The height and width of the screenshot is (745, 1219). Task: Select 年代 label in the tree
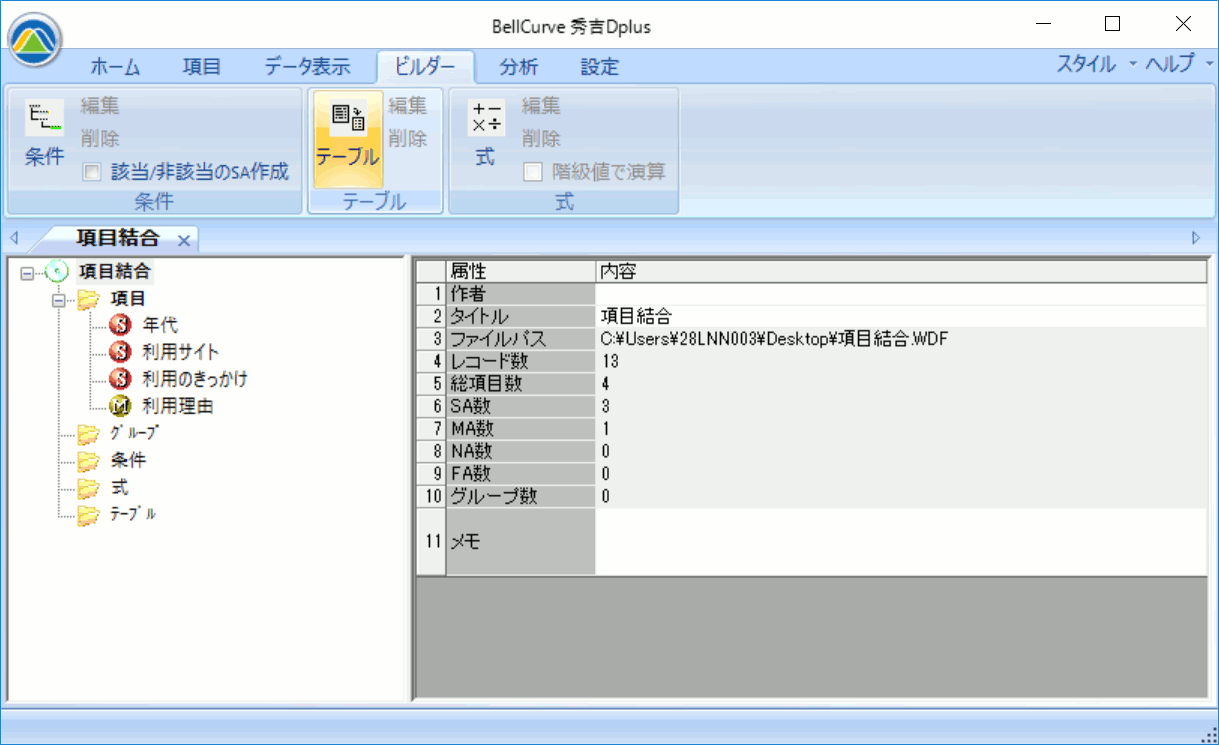click(x=160, y=325)
